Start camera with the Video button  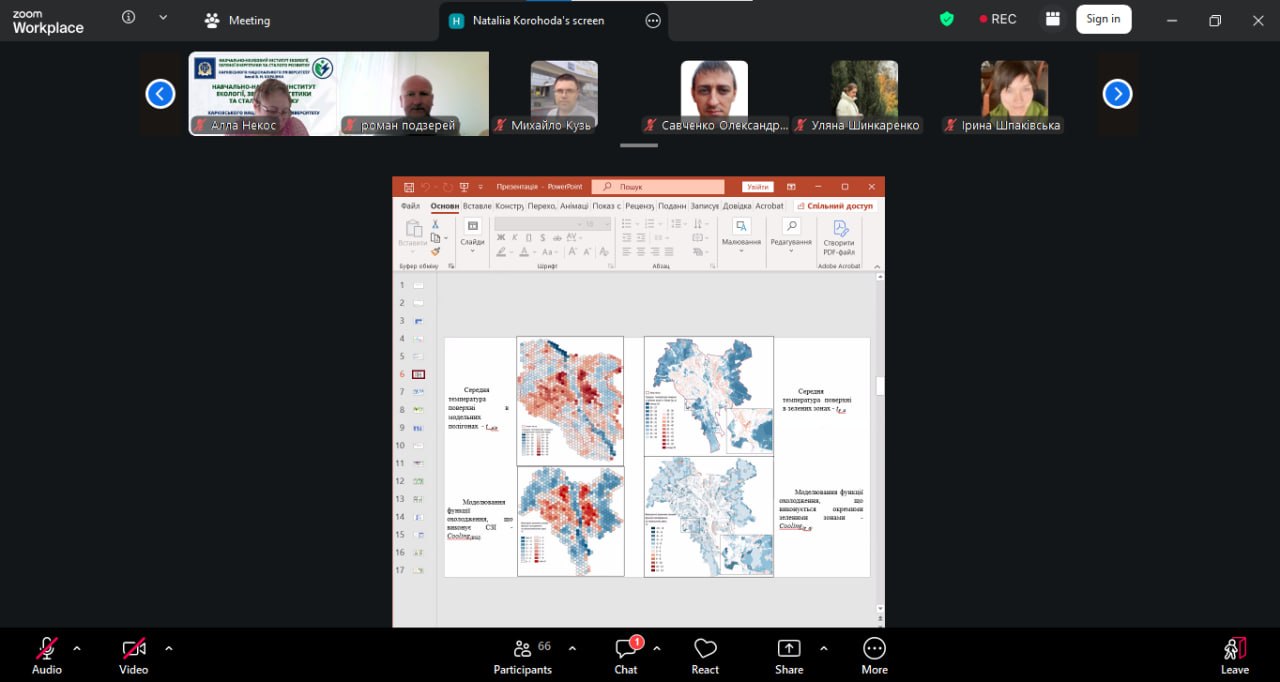pyautogui.click(x=133, y=655)
